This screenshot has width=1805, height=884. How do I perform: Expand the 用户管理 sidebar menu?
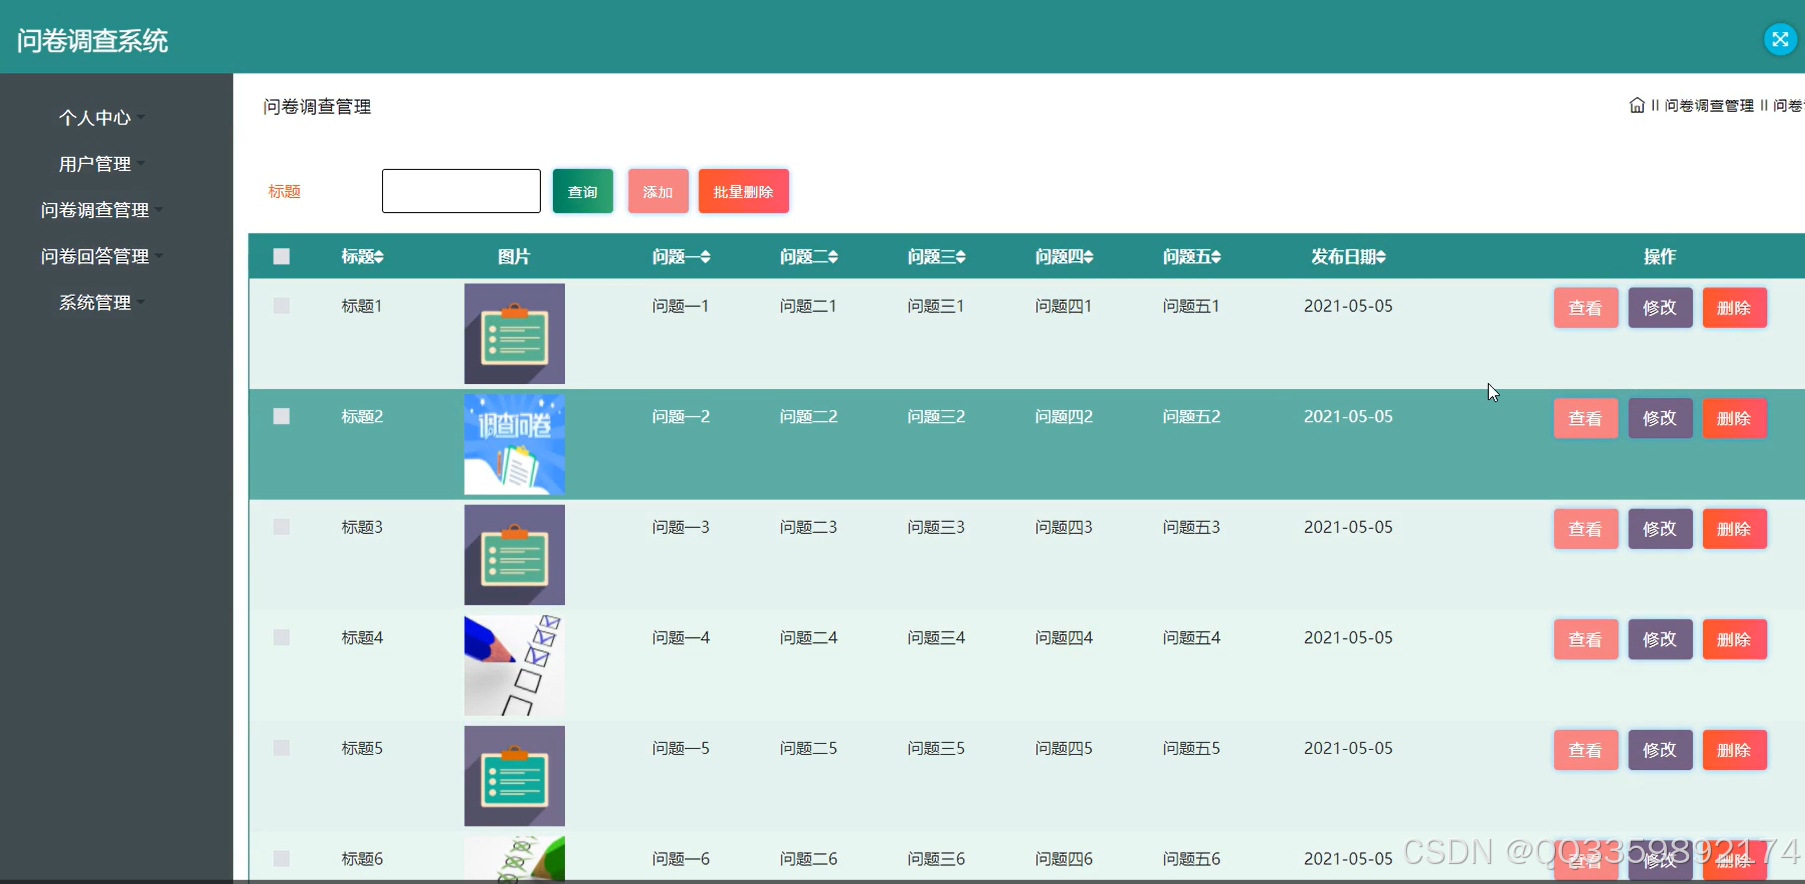pyautogui.click(x=100, y=164)
